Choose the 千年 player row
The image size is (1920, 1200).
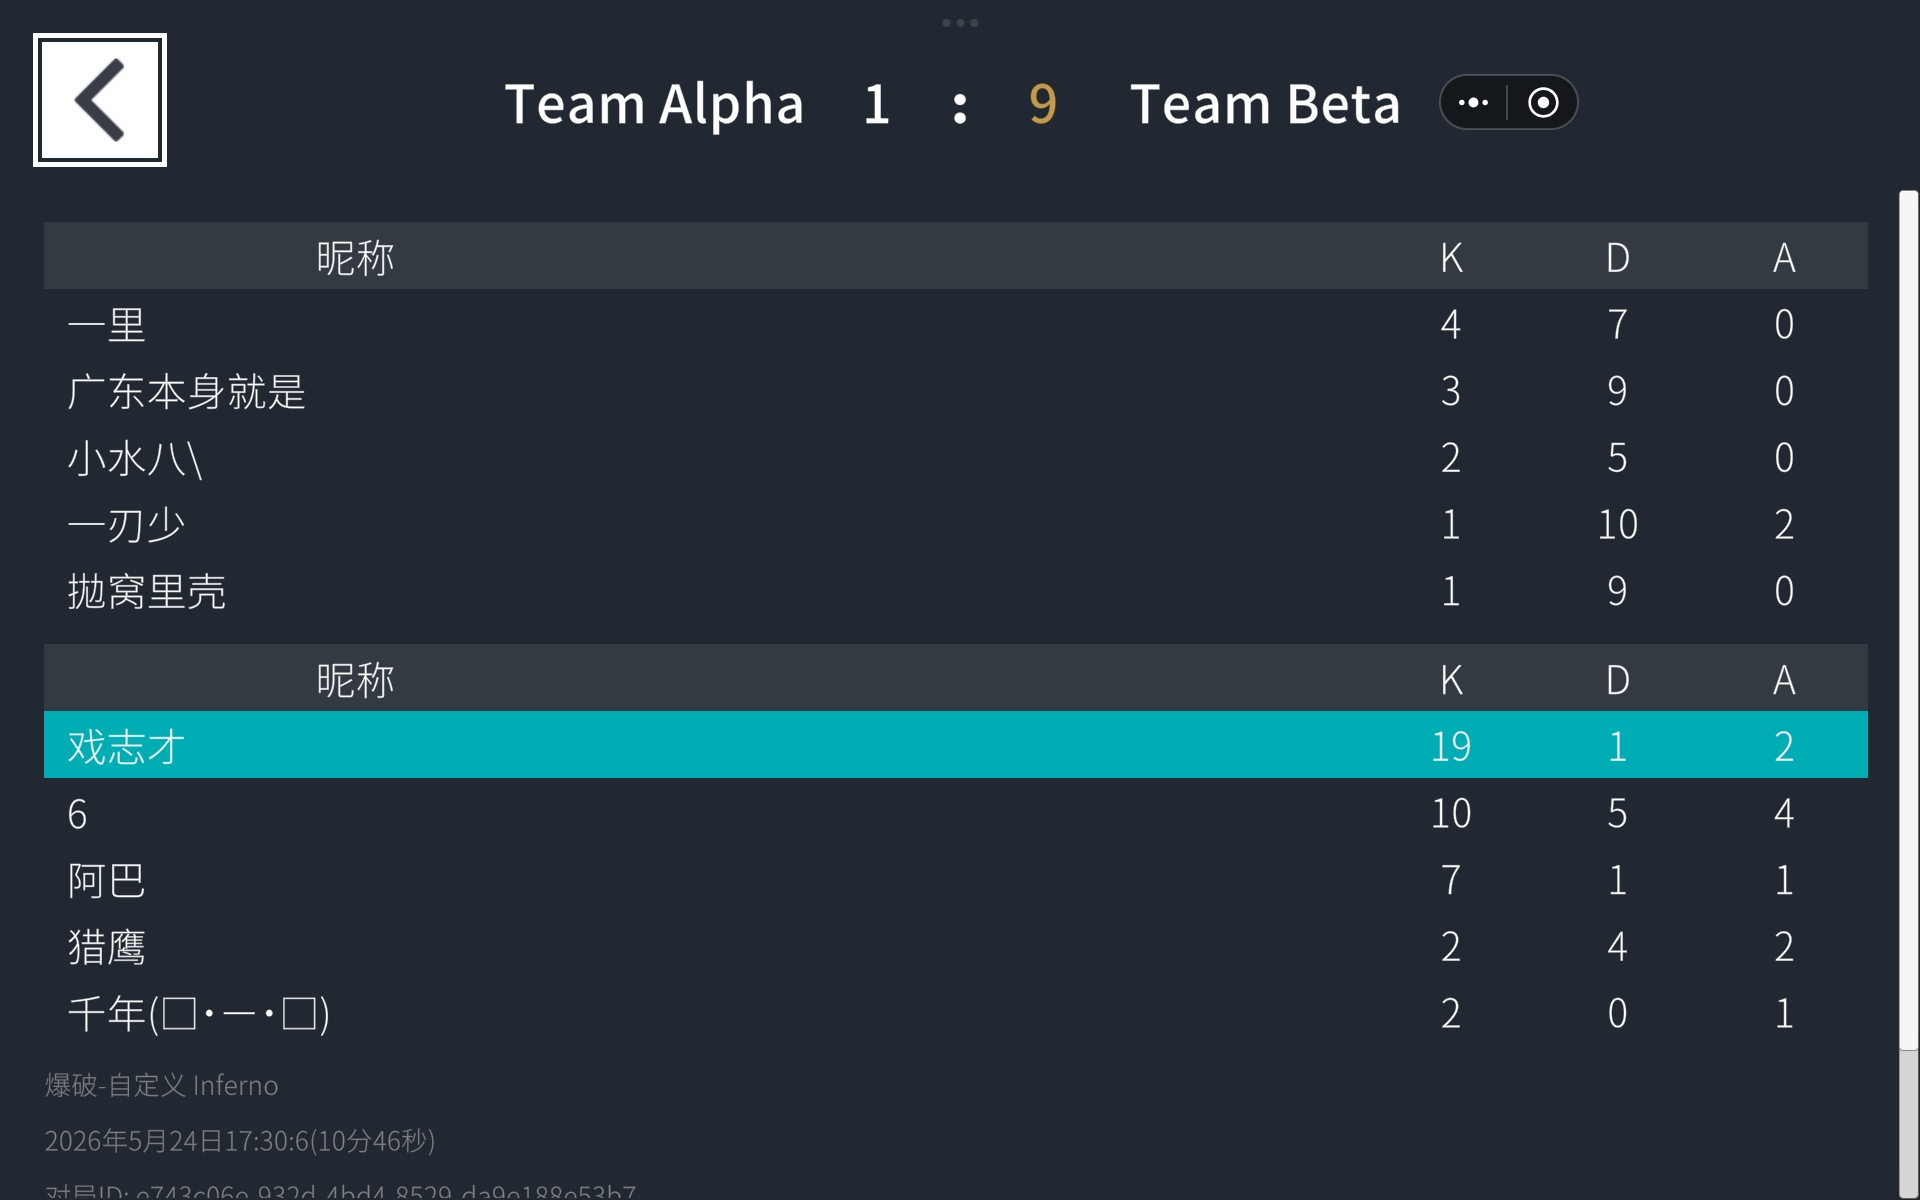(x=956, y=1013)
